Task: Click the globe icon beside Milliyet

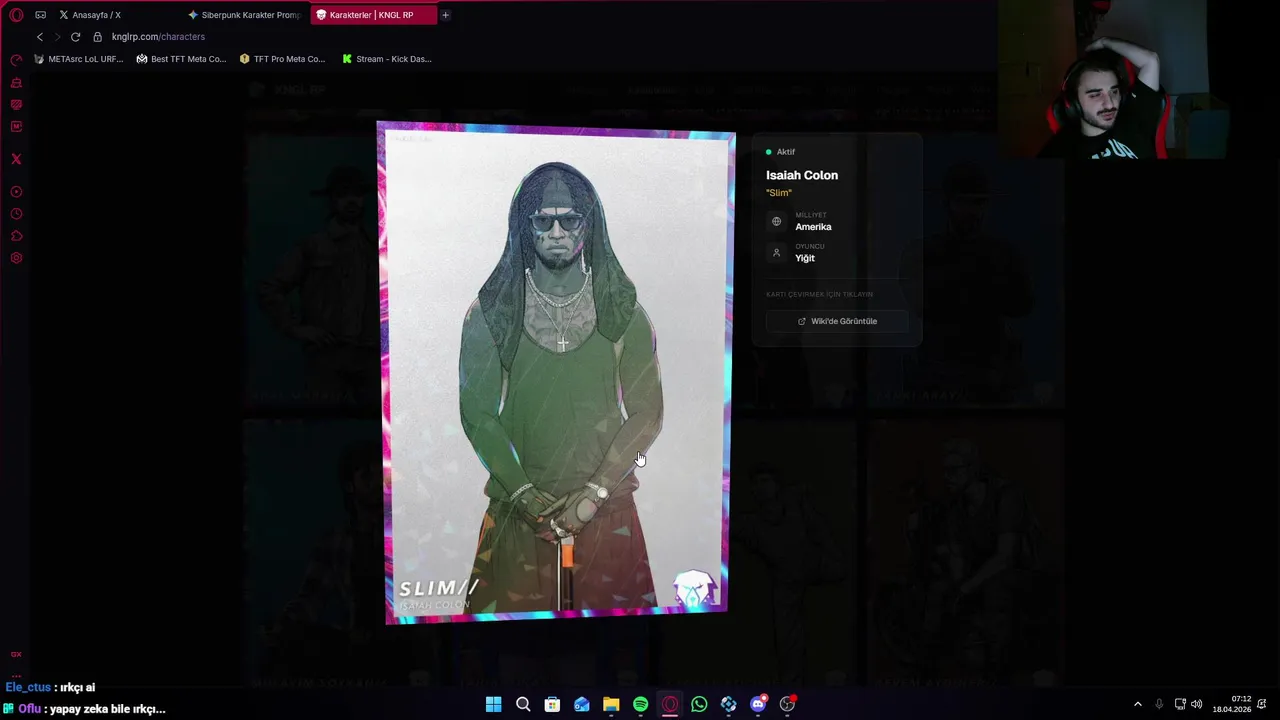Action: pyautogui.click(x=776, y=222)
